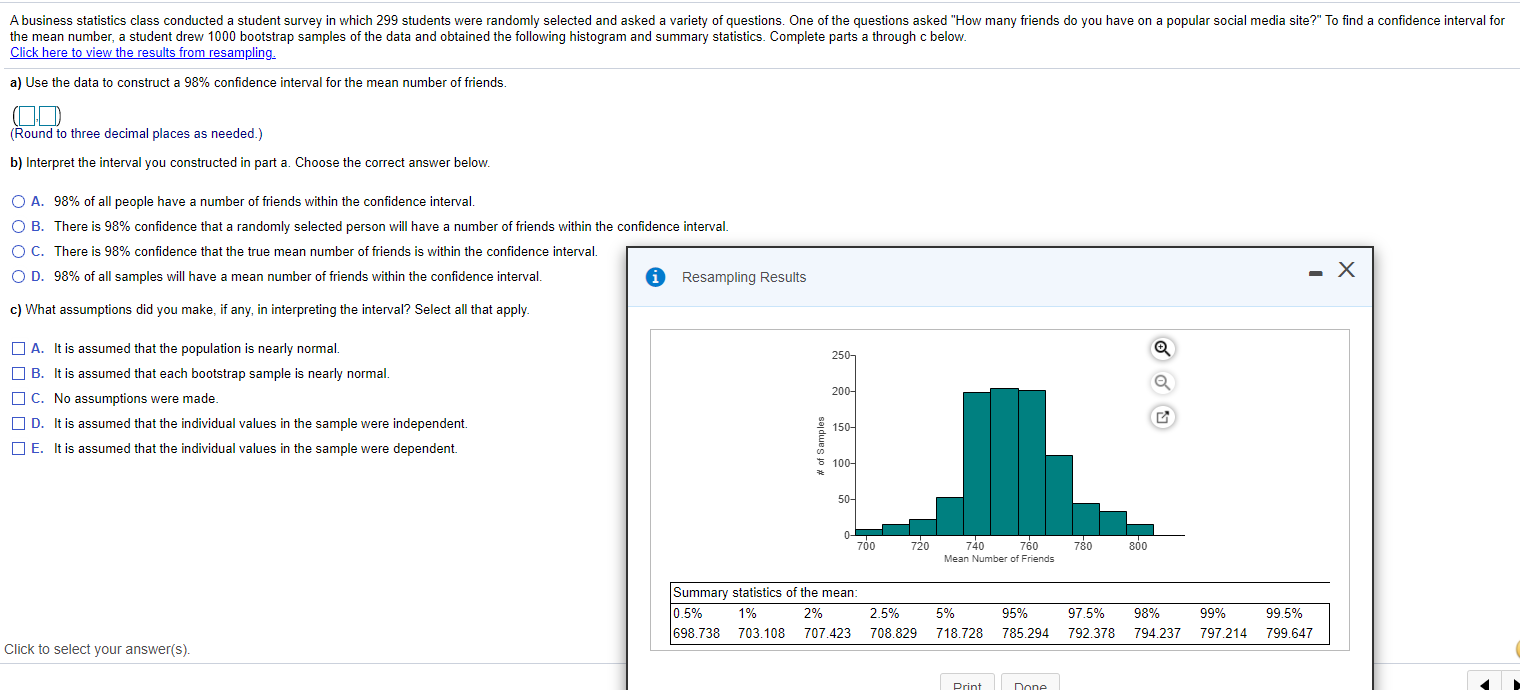Close the Resampling Results dialog
Image resolution: width=1520 pixels, height=690 pixels.
[x=1347, y=269]
